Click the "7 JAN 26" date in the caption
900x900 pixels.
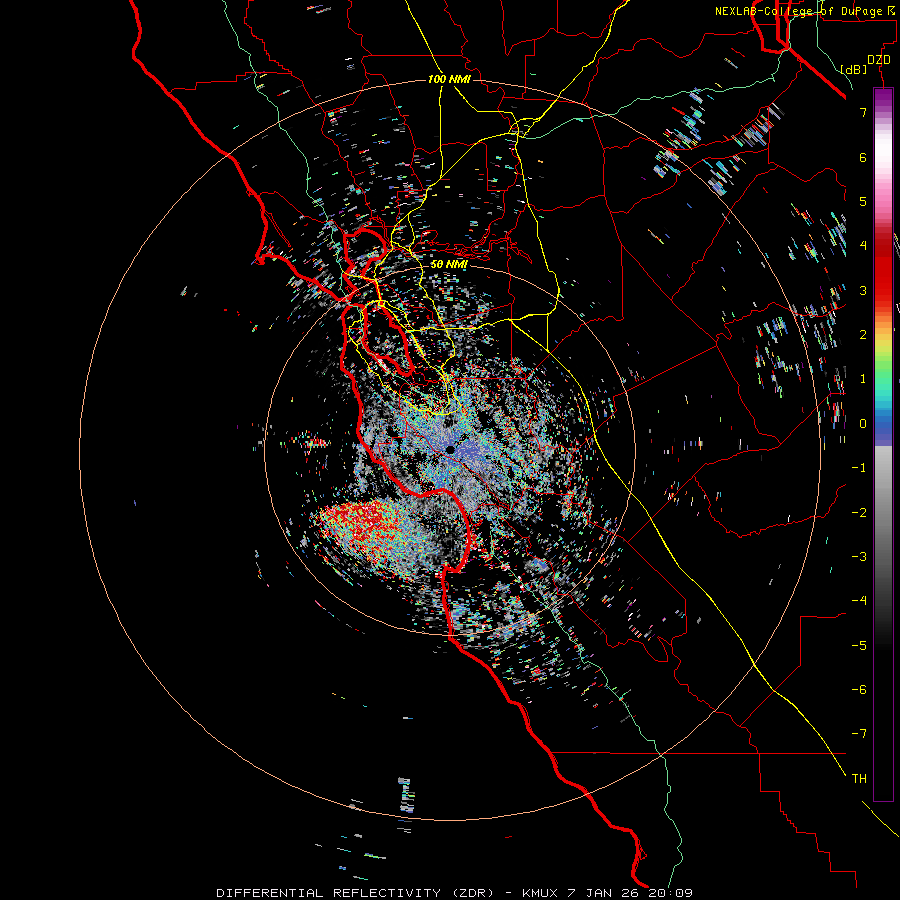click(x=606, y=893)
